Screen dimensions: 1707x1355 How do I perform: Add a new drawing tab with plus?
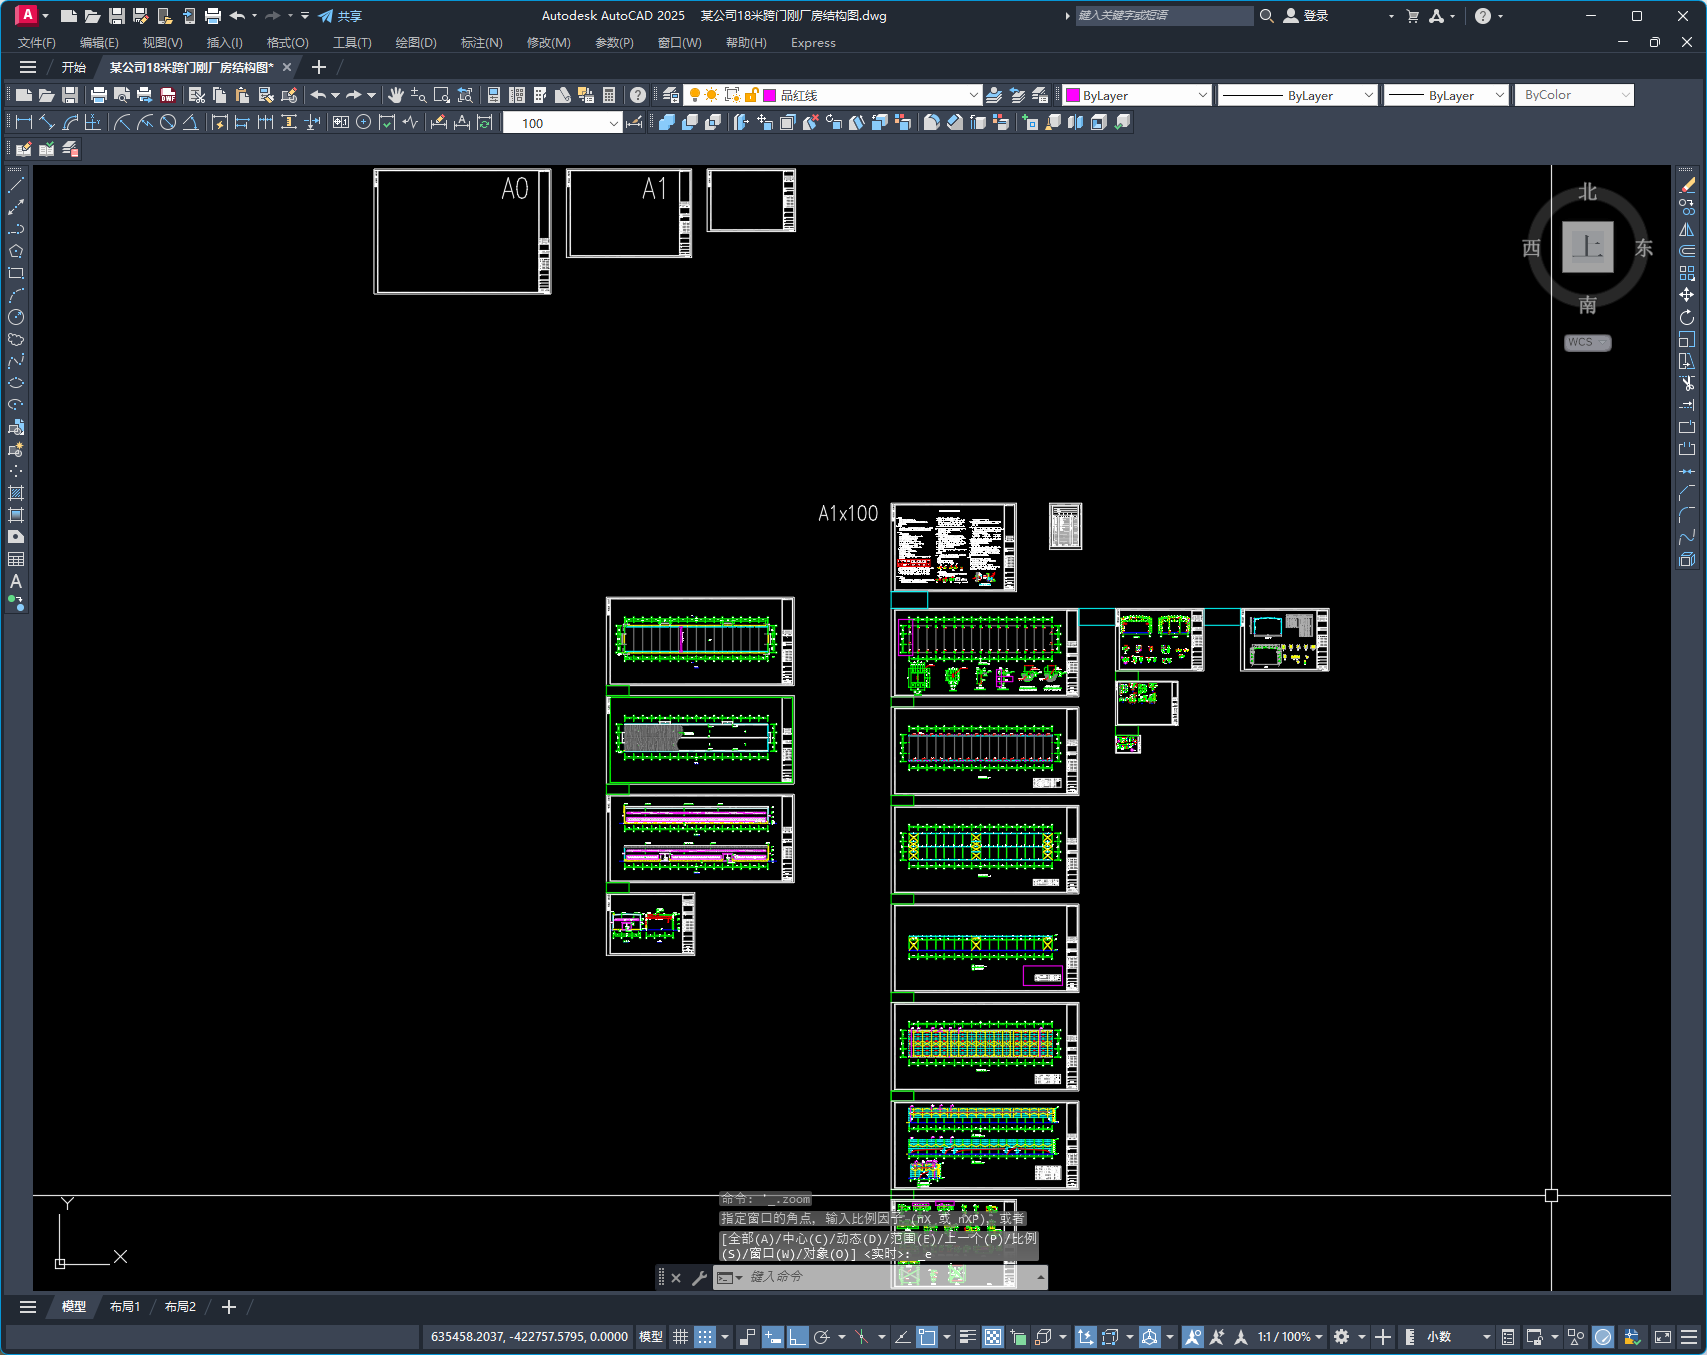[x=319, y=67]
